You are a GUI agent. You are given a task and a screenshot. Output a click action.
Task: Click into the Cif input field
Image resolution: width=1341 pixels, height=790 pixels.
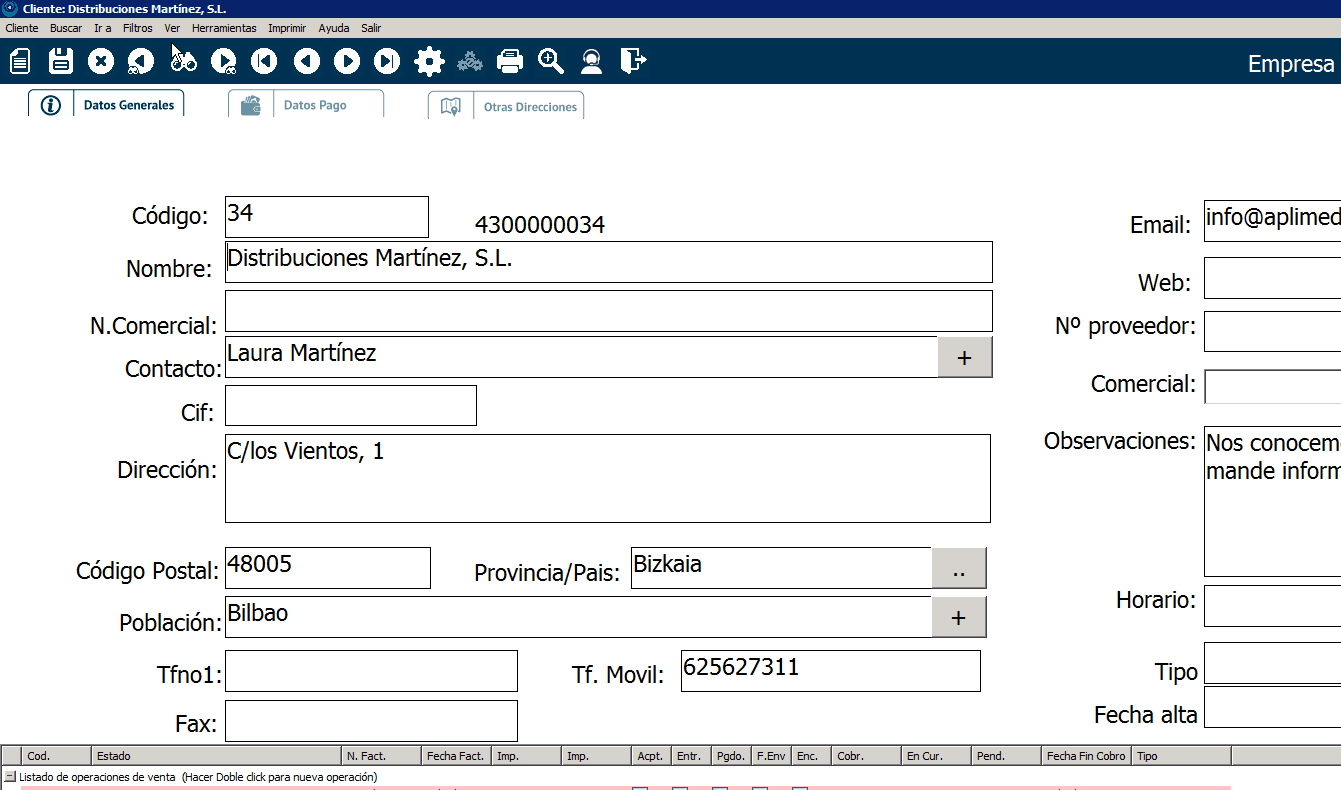350,406
